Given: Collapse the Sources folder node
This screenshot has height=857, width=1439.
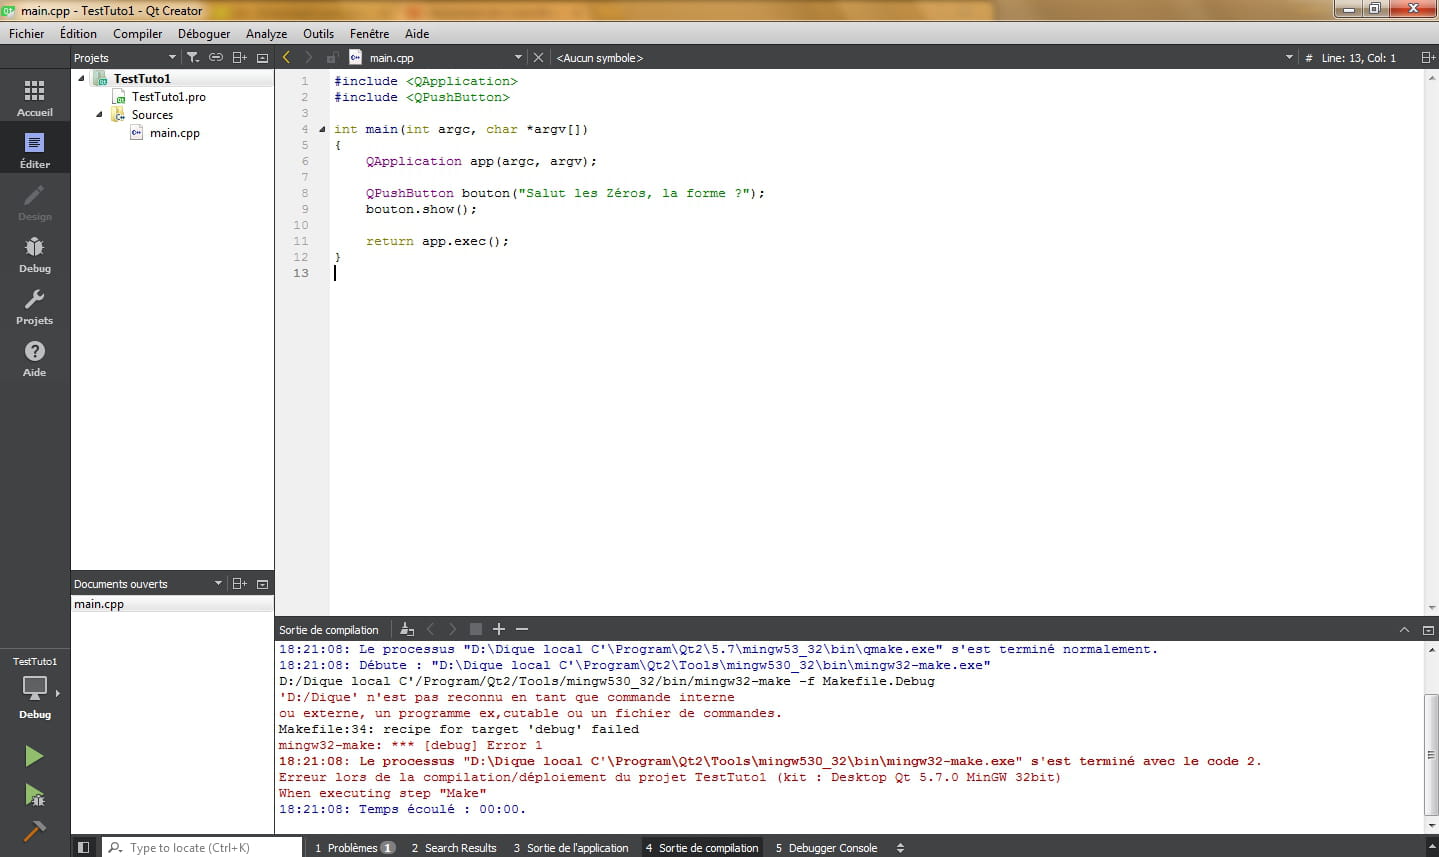Looking at the screenshot, I should click(100, 114).
